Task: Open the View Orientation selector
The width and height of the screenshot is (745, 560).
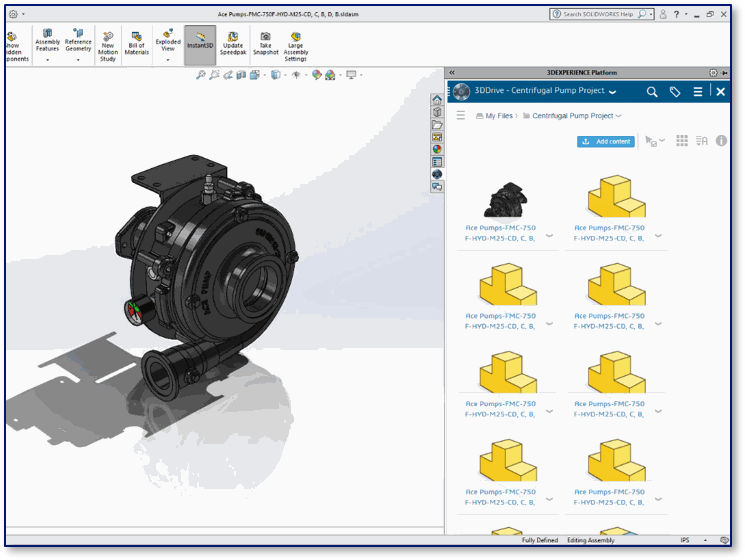Action: [x=255, y=75]
